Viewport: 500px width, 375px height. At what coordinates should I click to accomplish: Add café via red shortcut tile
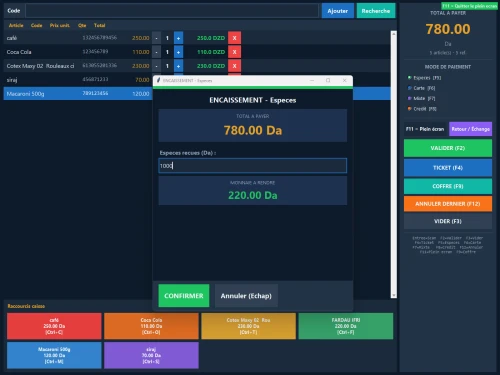[54, 326]
